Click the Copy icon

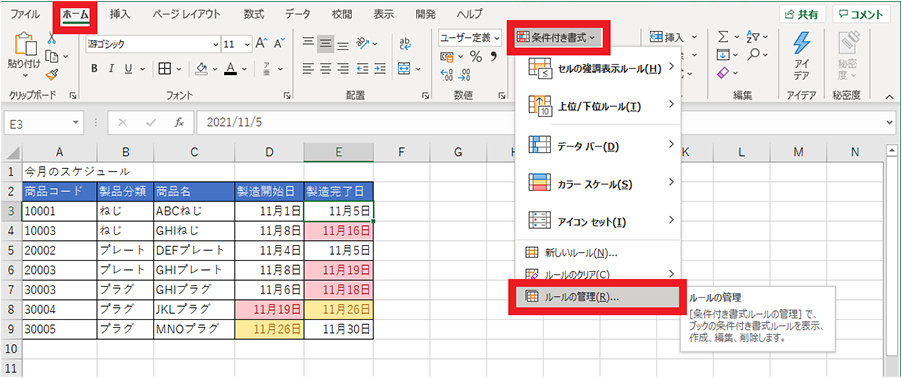(52, 56)
